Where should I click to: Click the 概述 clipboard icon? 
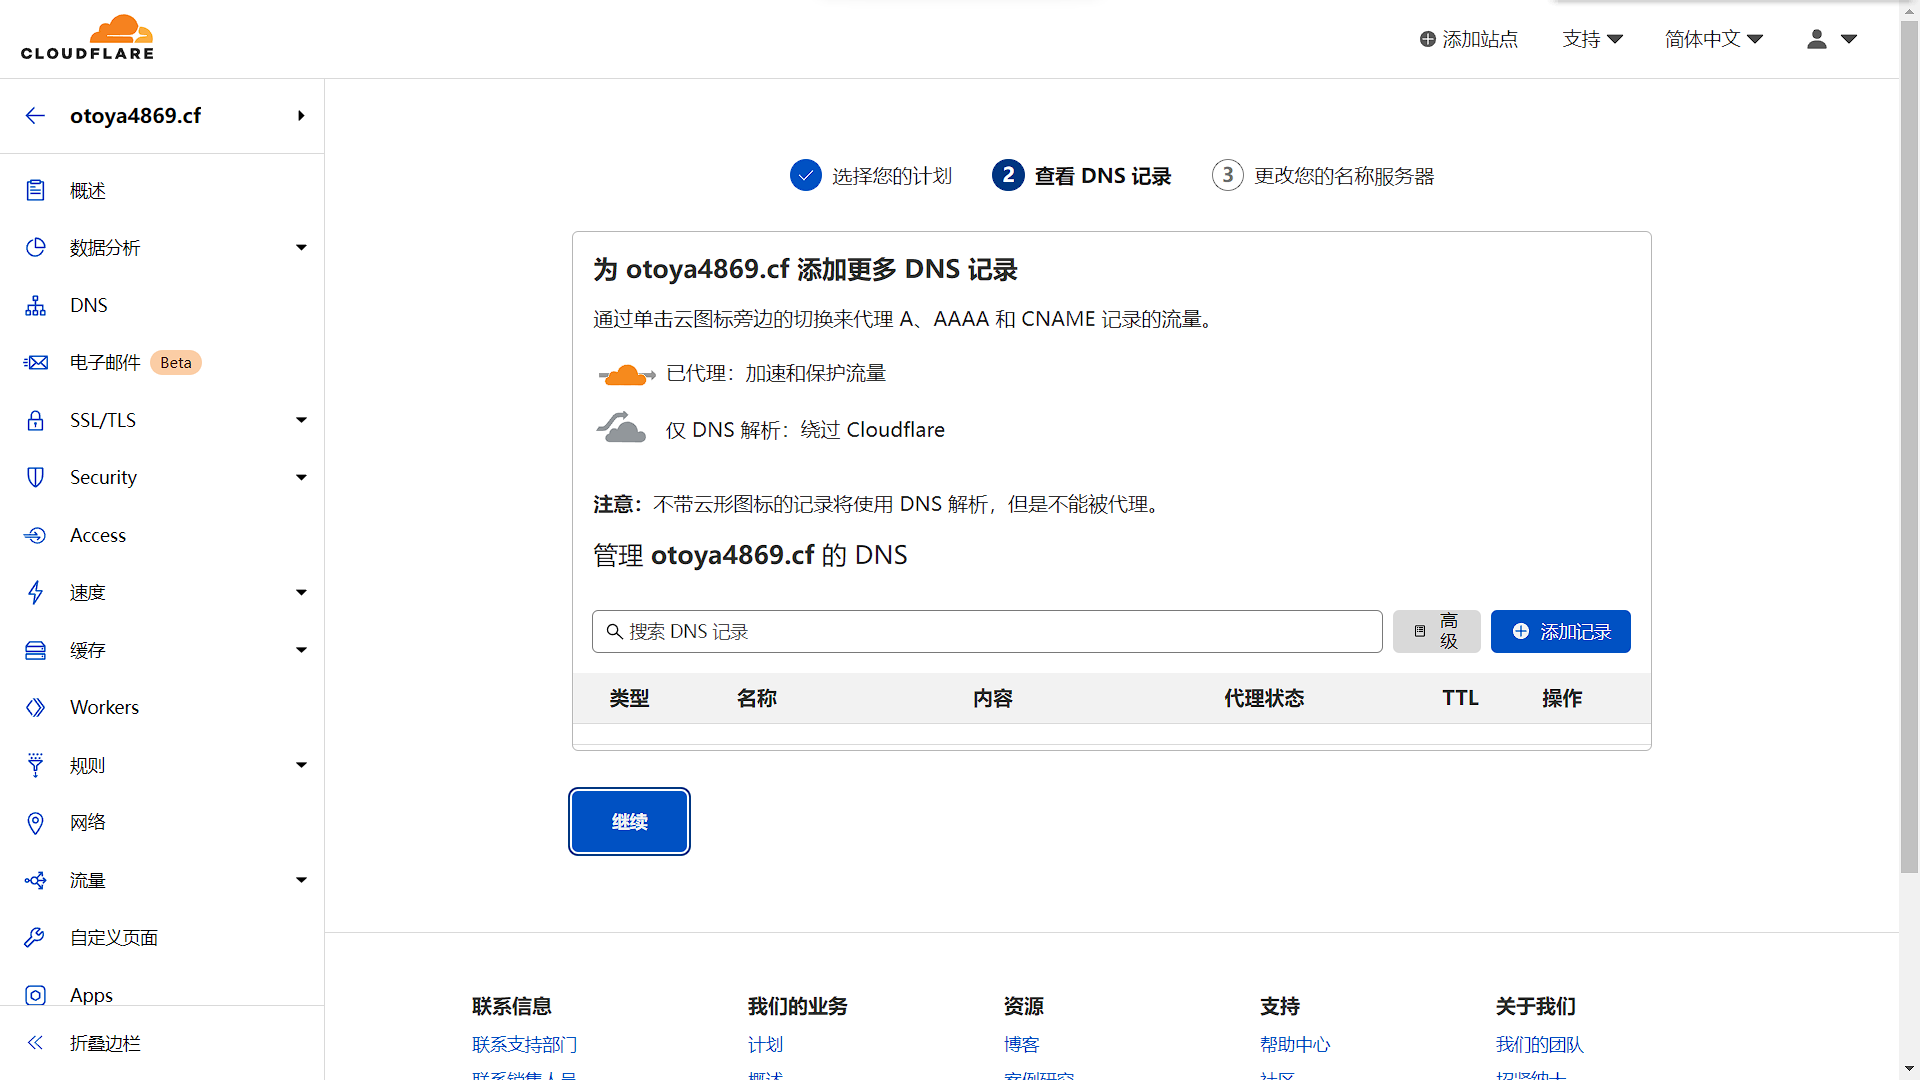35,190
